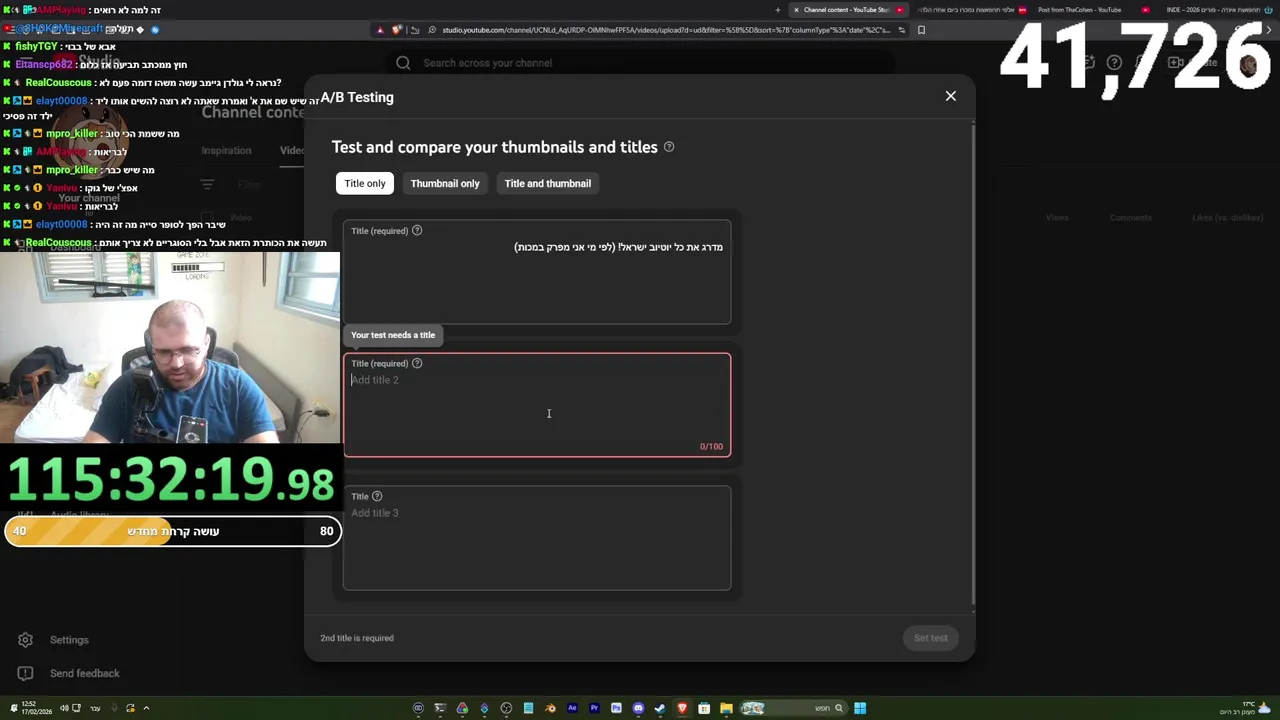The width and height of the screenshot is (1280, 720).
Task: Open File Explorer from taskbar
Action: [x=726, y=708]
